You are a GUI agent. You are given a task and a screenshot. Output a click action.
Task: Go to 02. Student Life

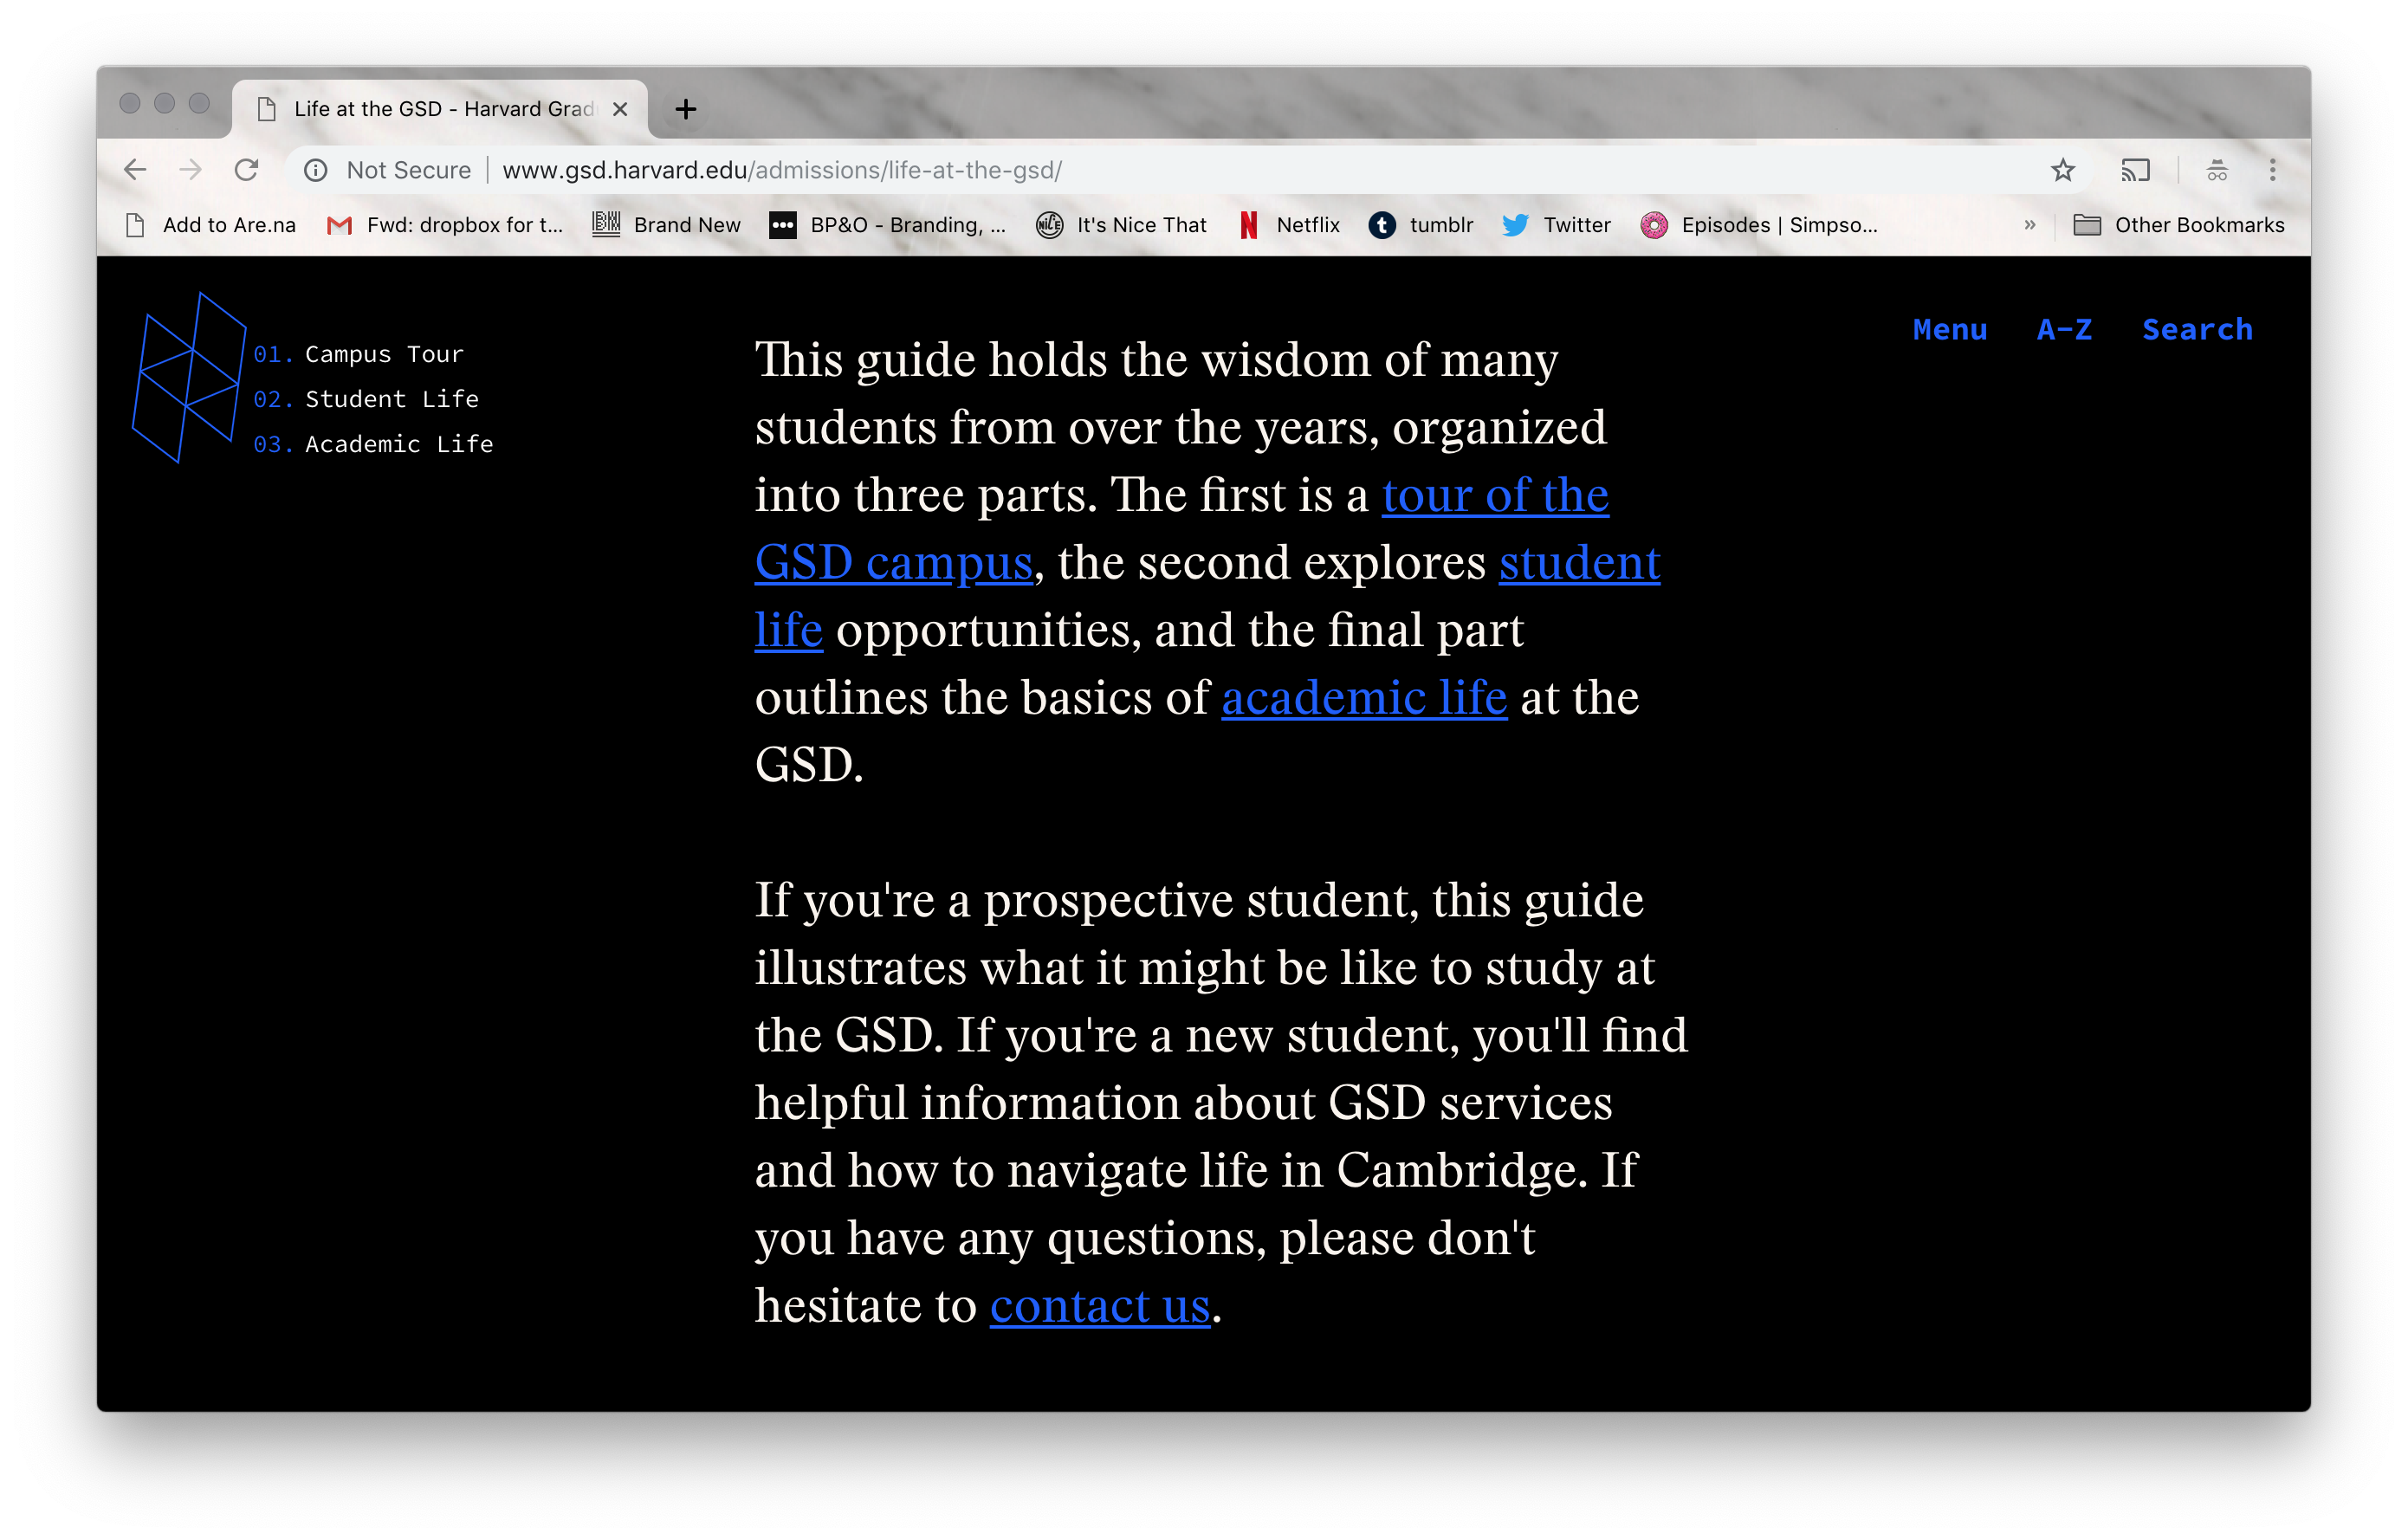[x=366, y=399]
